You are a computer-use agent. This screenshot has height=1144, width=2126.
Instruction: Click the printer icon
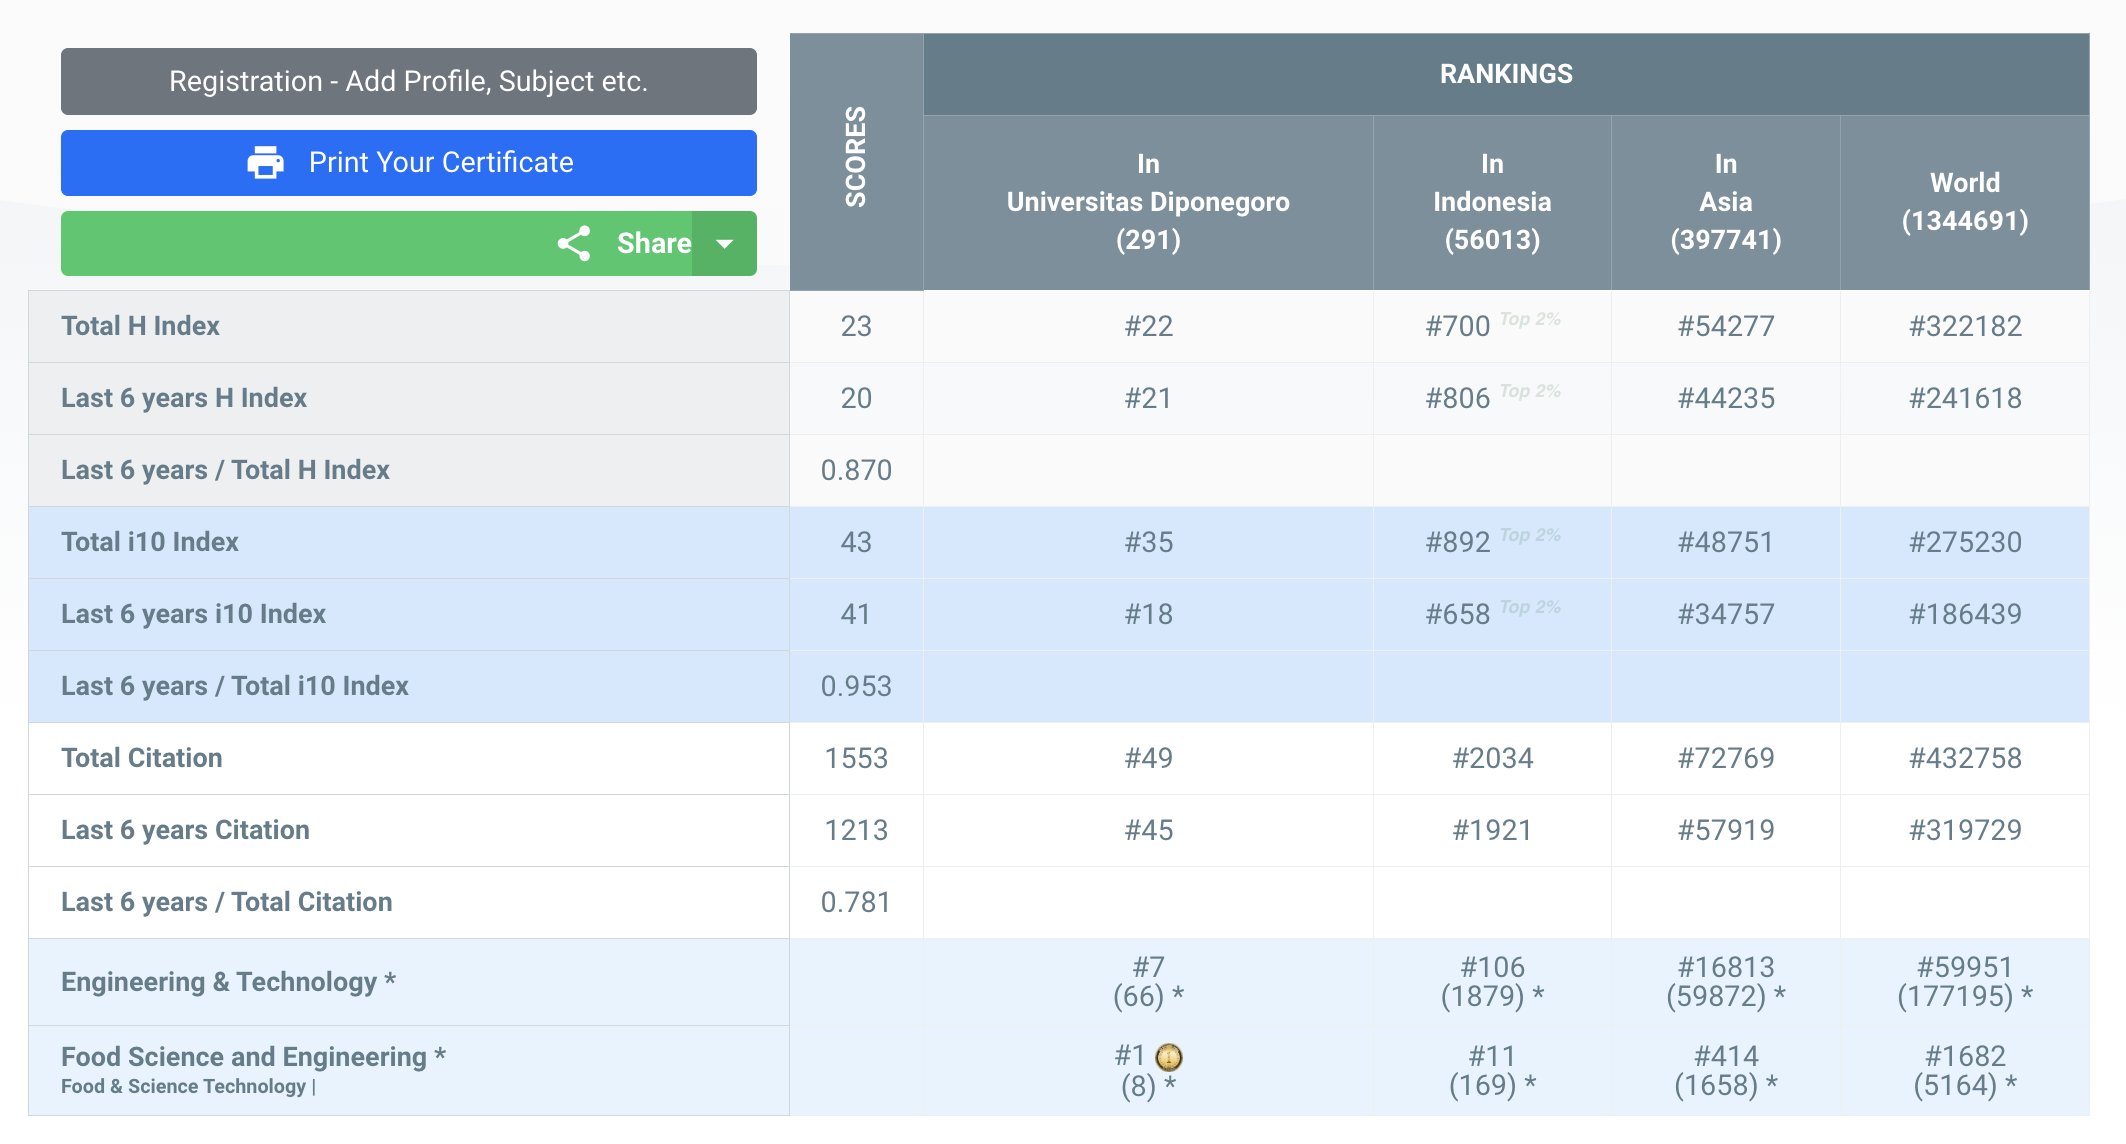(x=265, y=162)
